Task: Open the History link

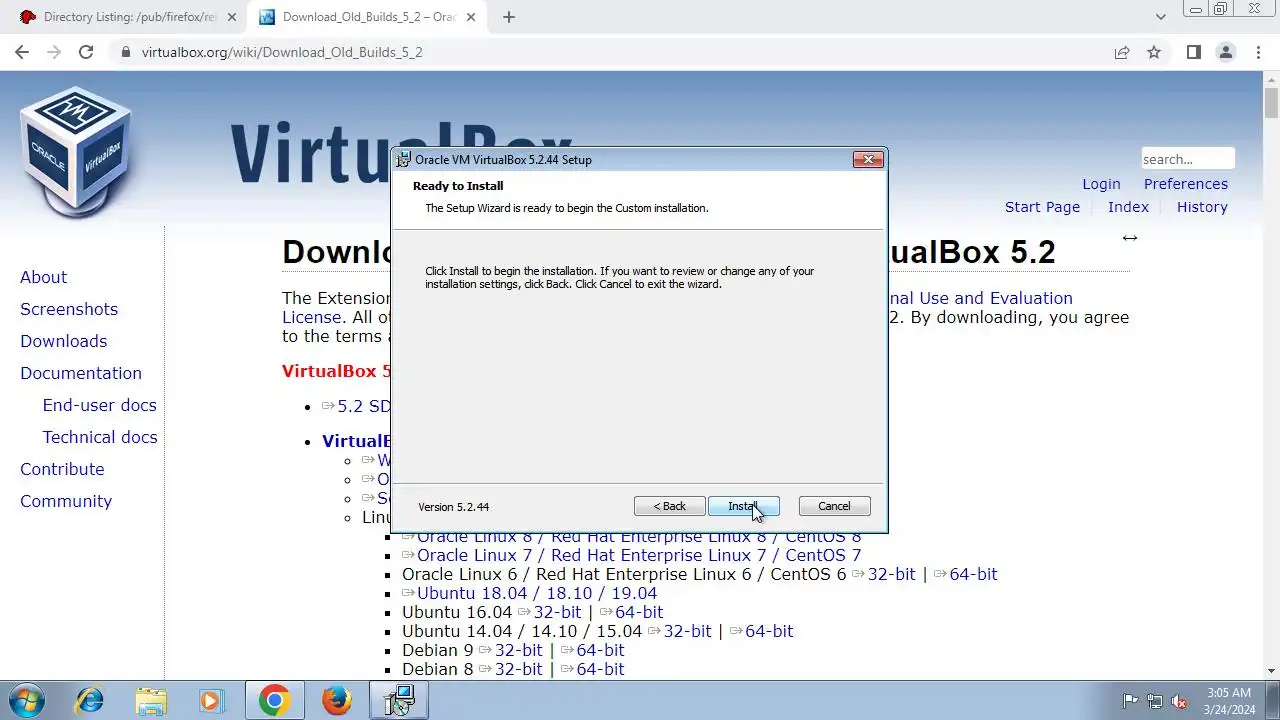Action: click(x=1202, y=207)
